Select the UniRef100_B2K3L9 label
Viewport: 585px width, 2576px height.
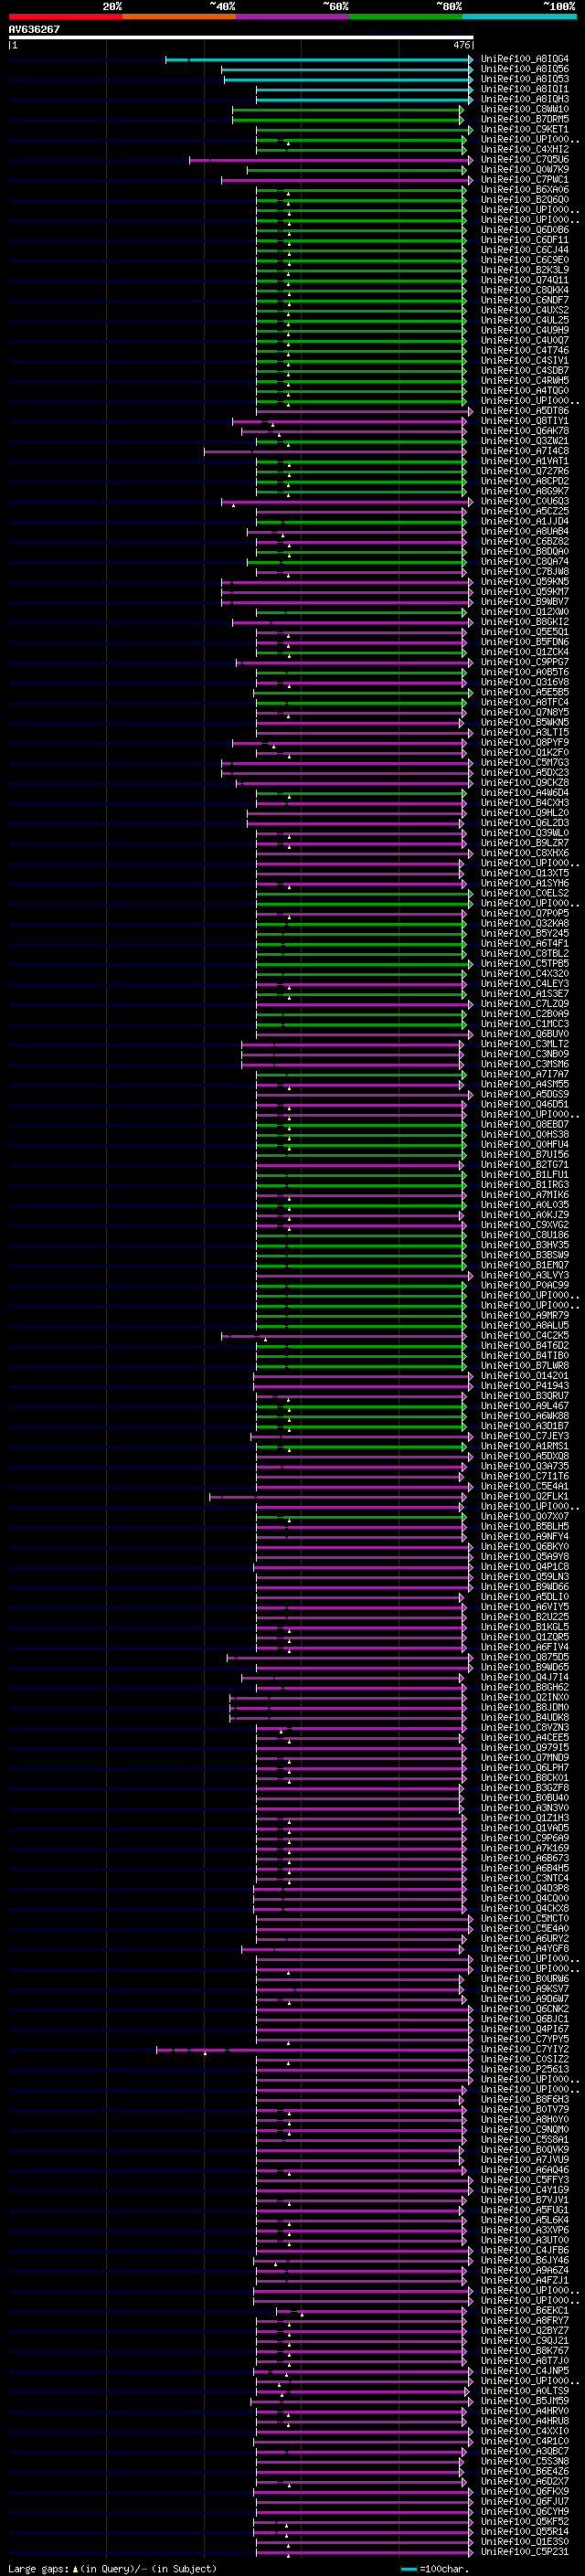pyautogui.click(x=525, y=270)
